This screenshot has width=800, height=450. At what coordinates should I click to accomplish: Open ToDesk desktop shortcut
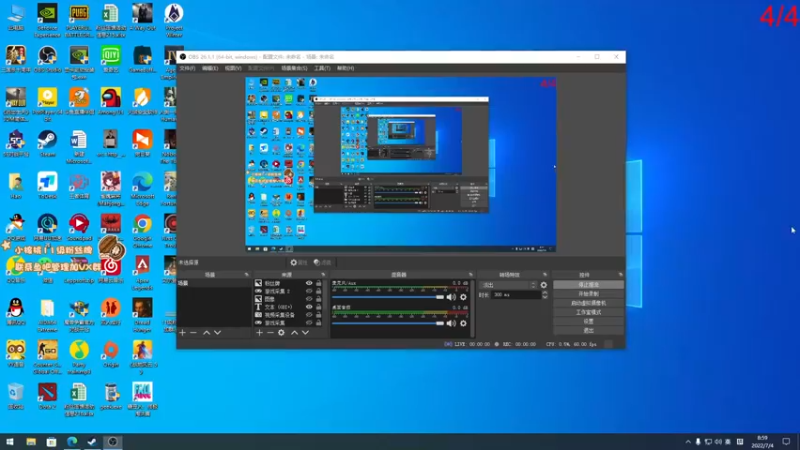tap(47, 186)
